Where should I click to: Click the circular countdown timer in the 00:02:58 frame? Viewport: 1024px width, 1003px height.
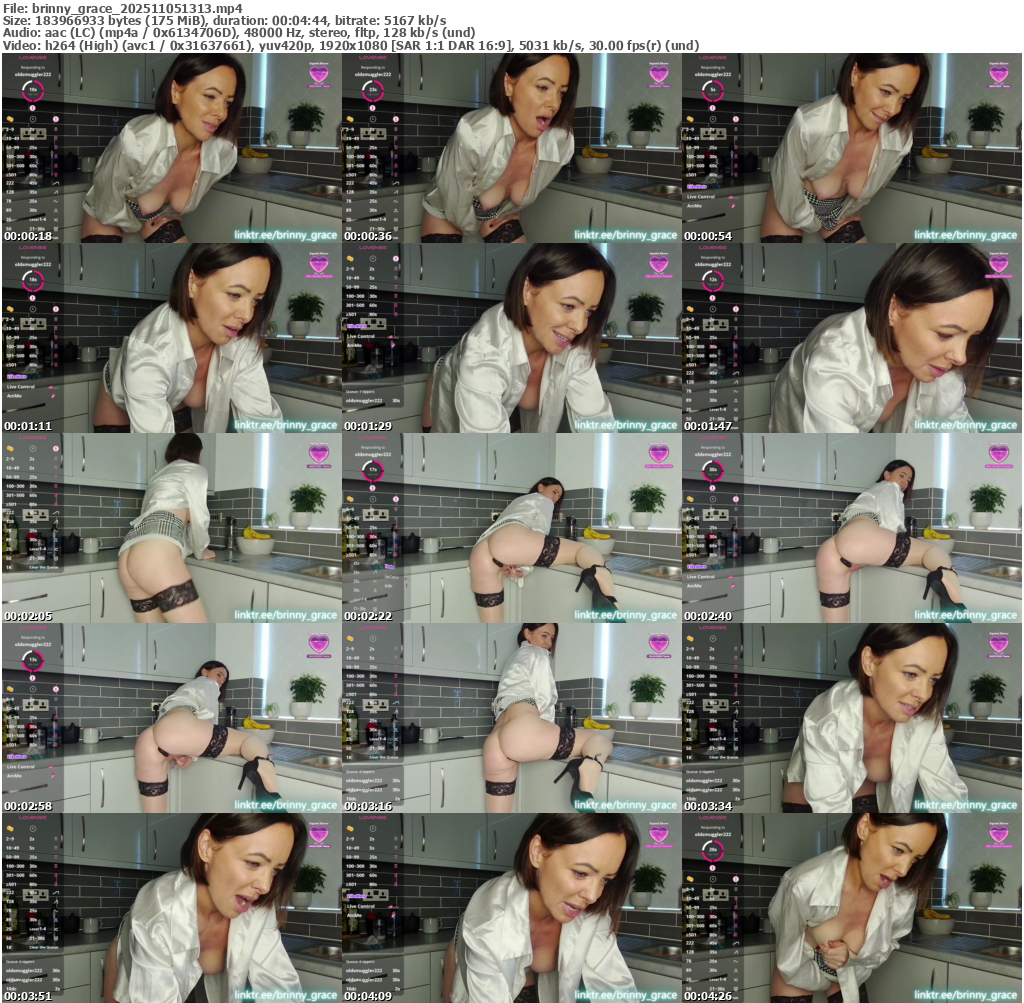(x=32, y=660)
